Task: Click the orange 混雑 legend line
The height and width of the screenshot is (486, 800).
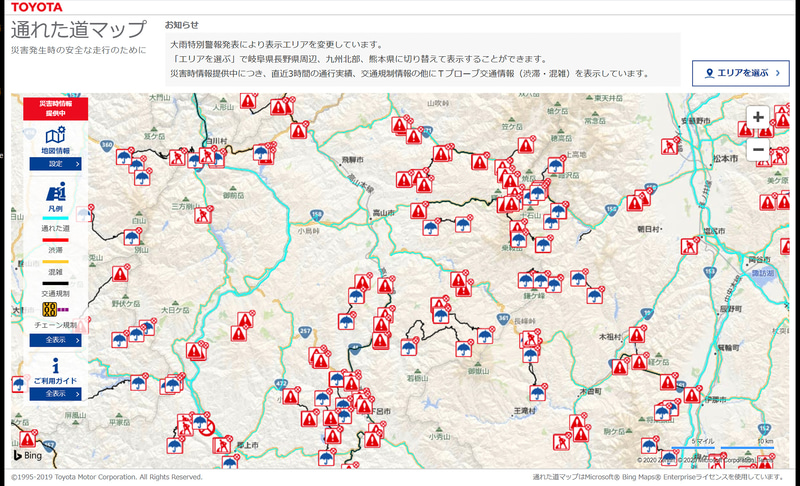Action: pyautogui.click(x=55, y=262)
